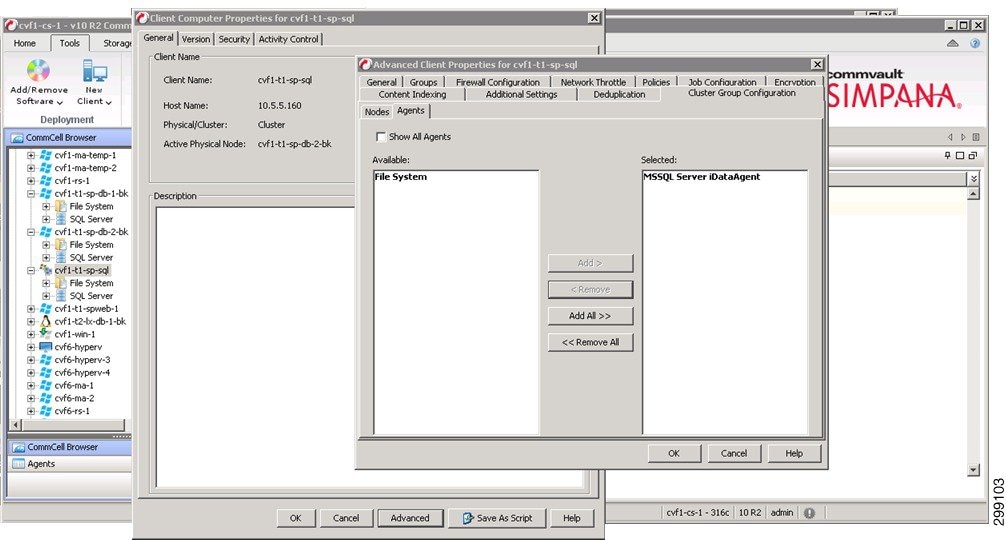The width and height of the screenshot is (1006, 540).
Task: Expand the double-chevron dropdown in the main window panel
Action: (x=974, y=178)
